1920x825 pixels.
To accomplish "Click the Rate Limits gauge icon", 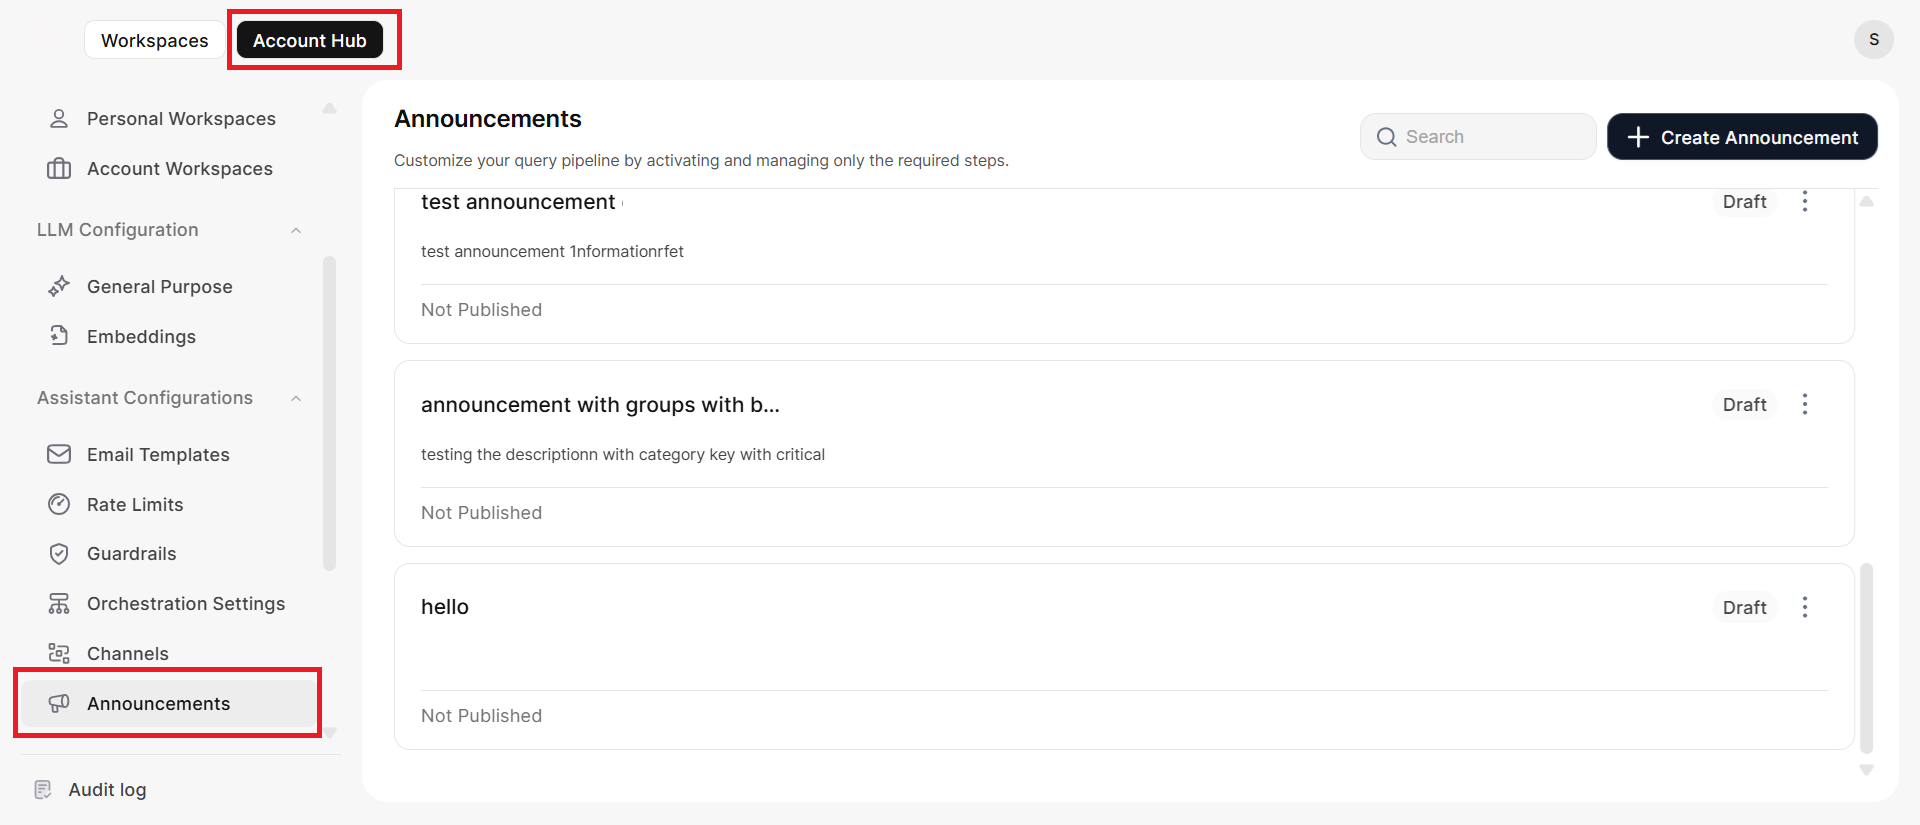I will [x=59, y=504].
